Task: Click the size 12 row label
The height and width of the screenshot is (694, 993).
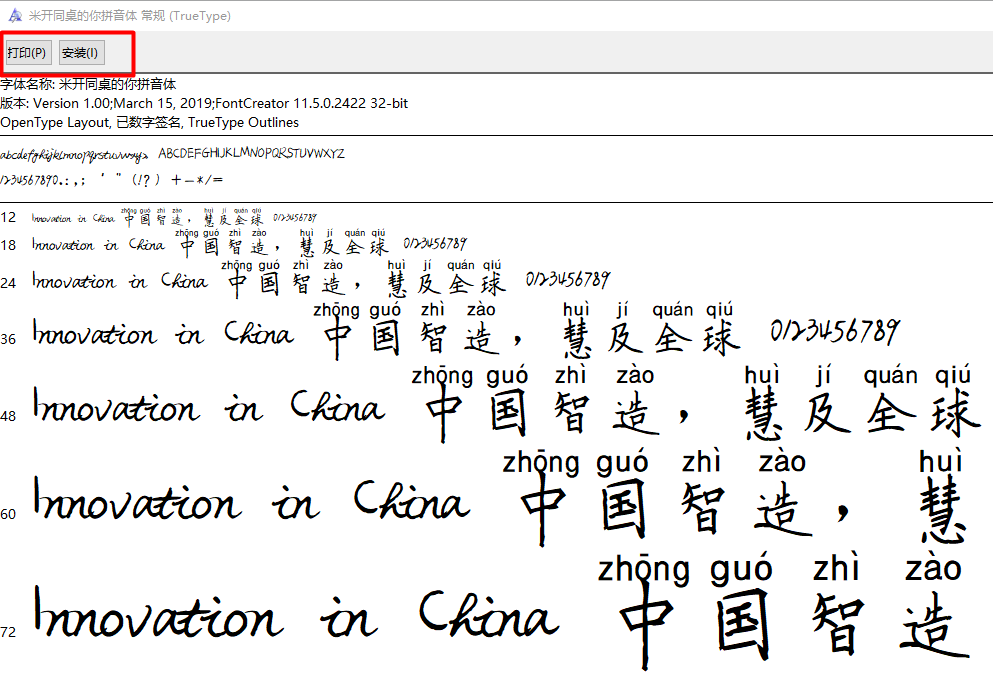Action: pos(8,218)
